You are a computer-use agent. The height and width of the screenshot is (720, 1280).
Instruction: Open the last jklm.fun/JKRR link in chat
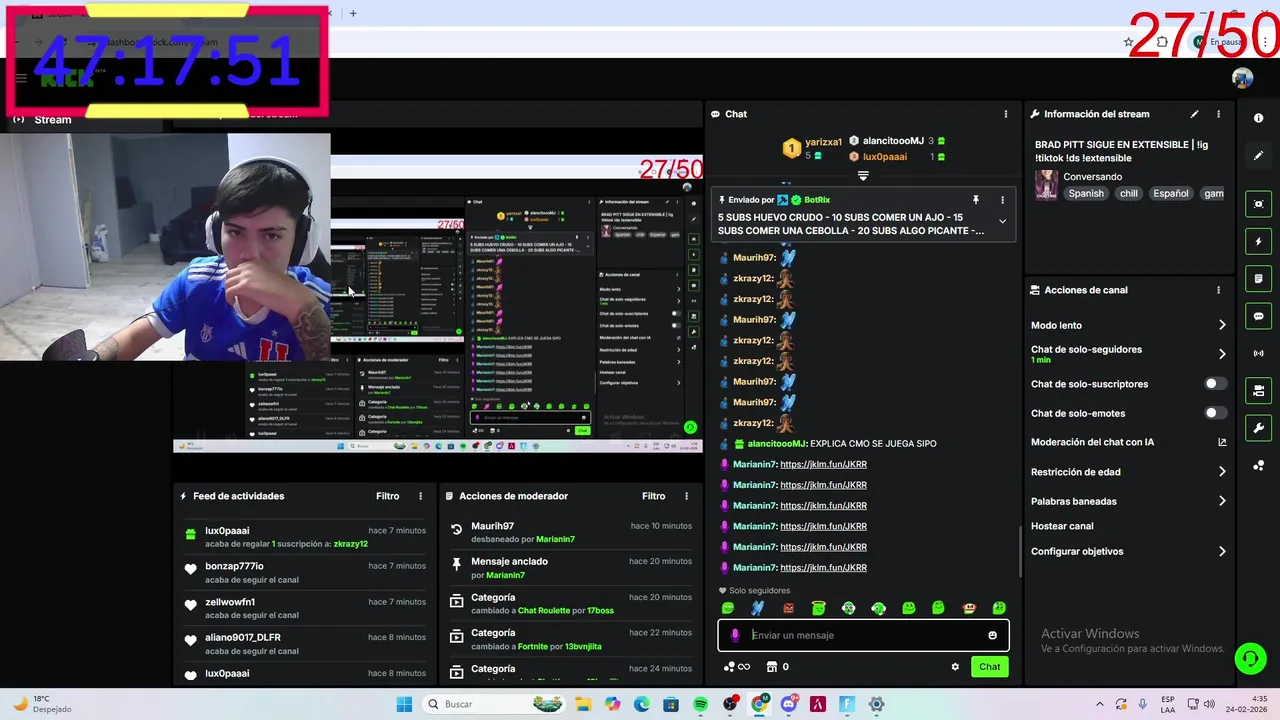pos(823,567)
